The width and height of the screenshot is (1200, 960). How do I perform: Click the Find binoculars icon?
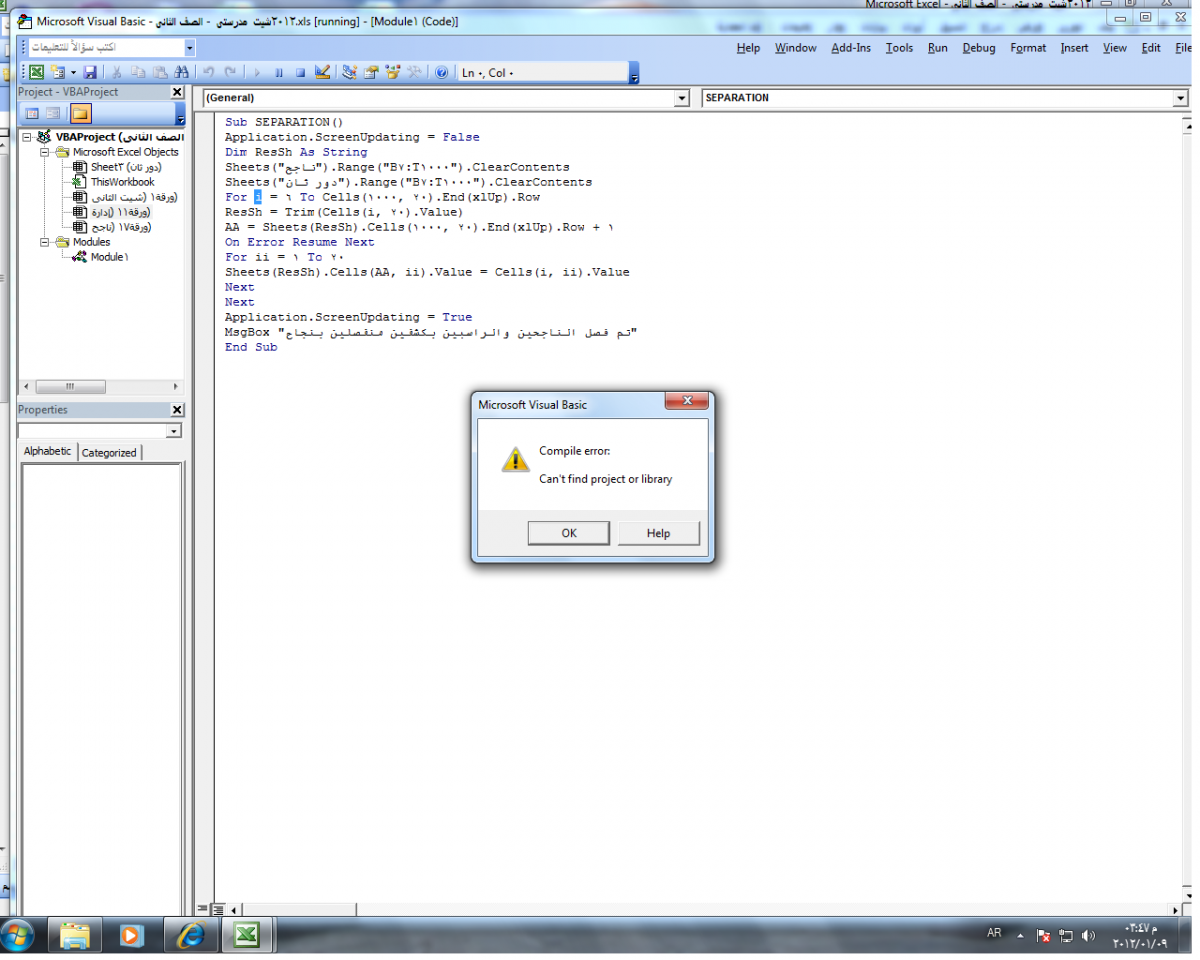[x=182, y=72]
